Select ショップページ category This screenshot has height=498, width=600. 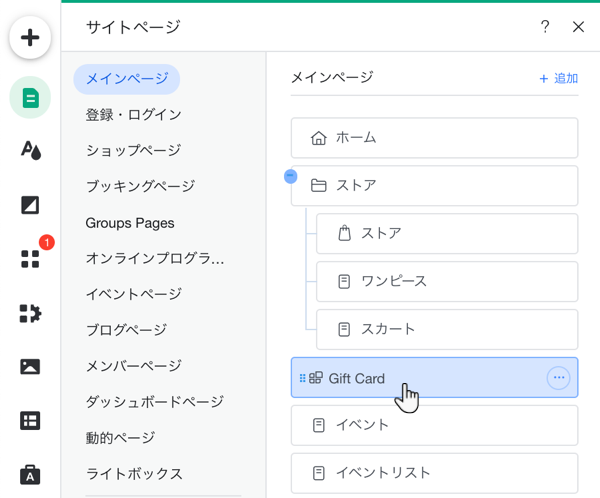click(x=133, y=151)
